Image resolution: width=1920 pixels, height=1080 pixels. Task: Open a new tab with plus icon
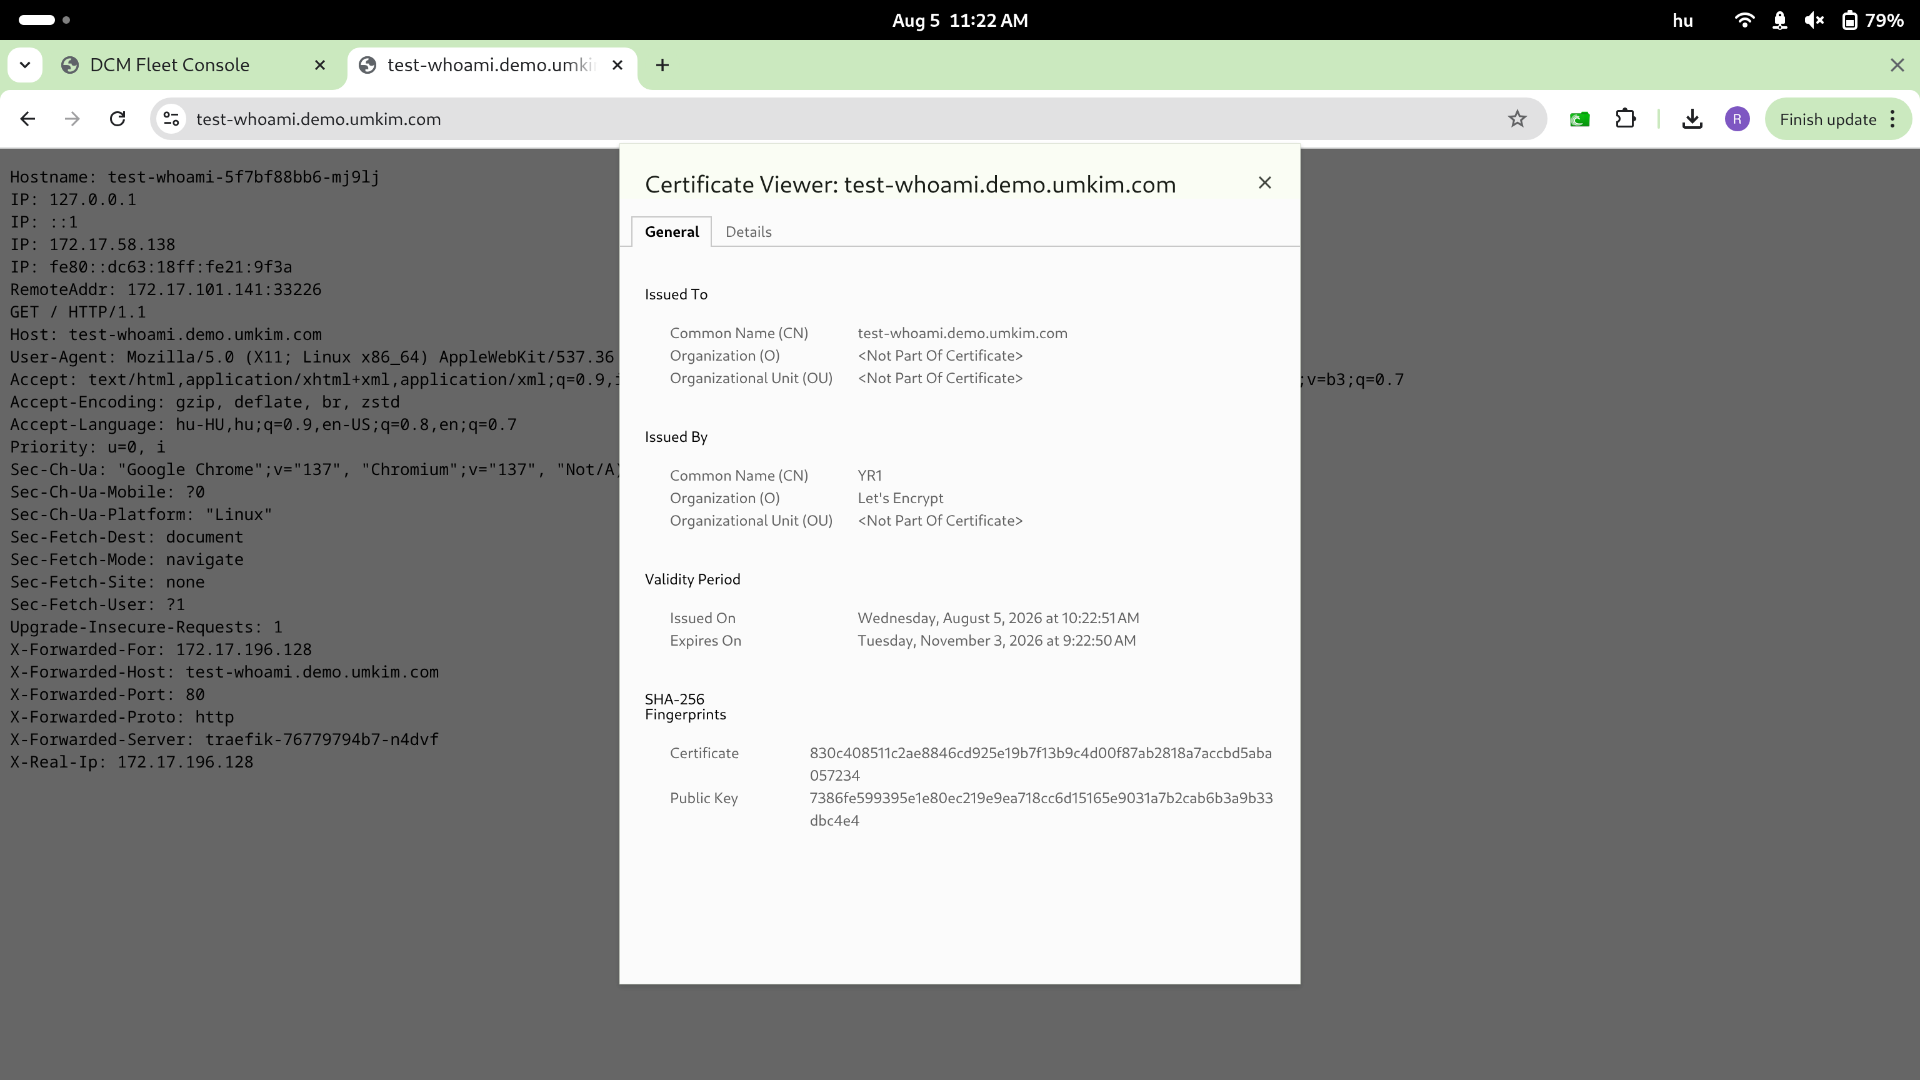coord(662,65)
